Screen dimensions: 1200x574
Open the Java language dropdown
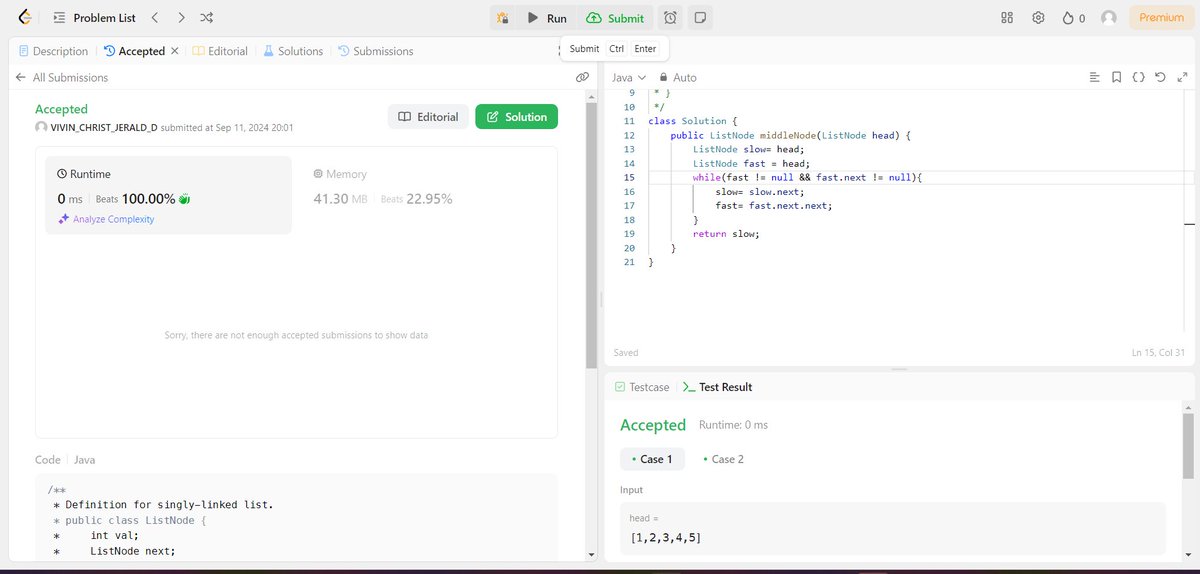click(629, 77)
